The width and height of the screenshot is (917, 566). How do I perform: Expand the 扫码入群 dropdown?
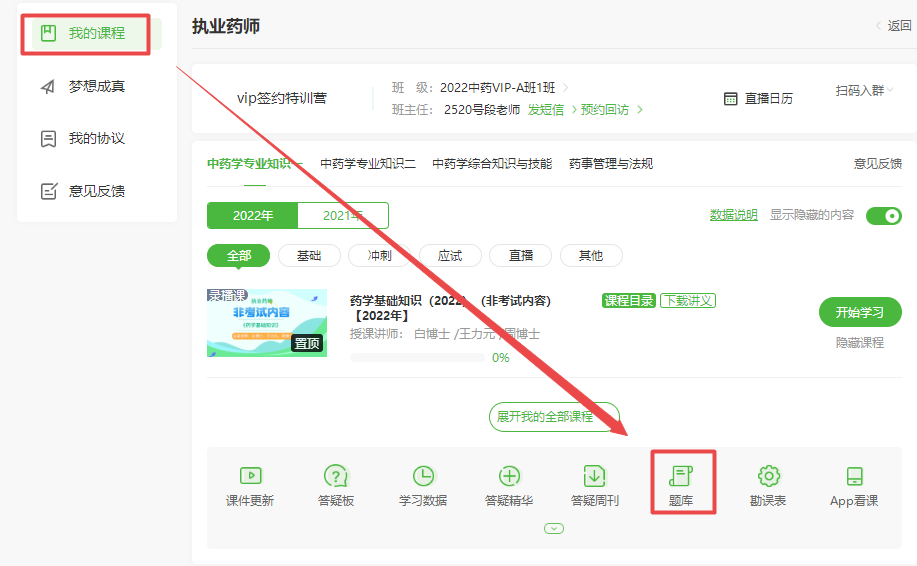[865, 91]
